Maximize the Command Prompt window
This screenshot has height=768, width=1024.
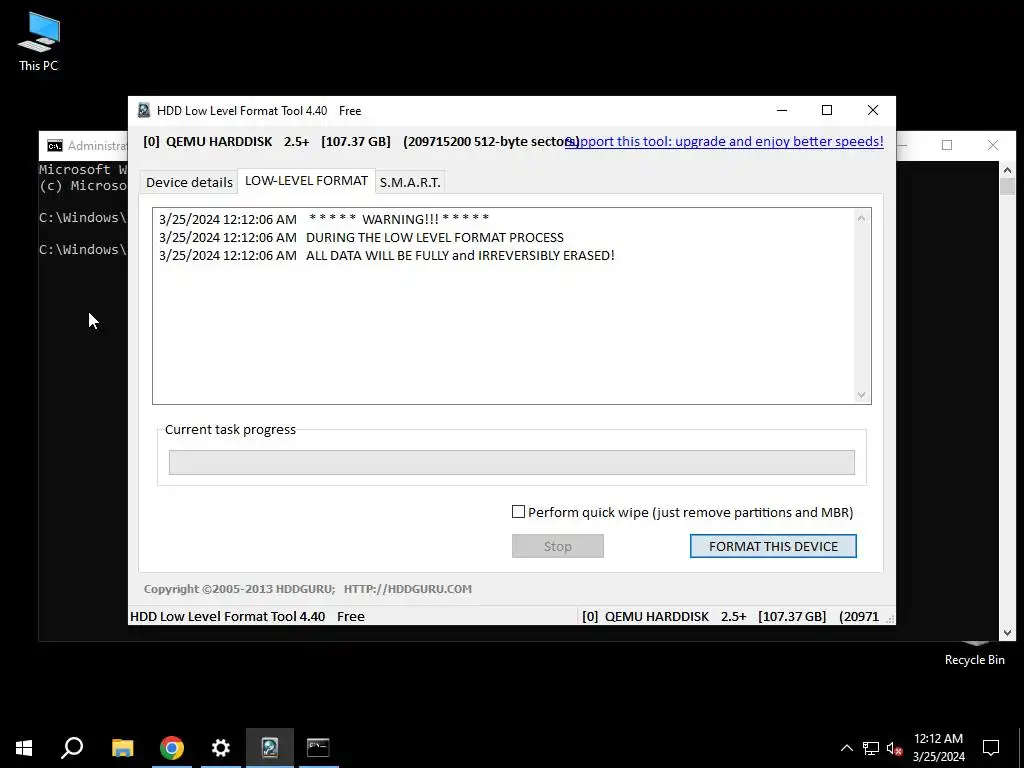[947, 145]
